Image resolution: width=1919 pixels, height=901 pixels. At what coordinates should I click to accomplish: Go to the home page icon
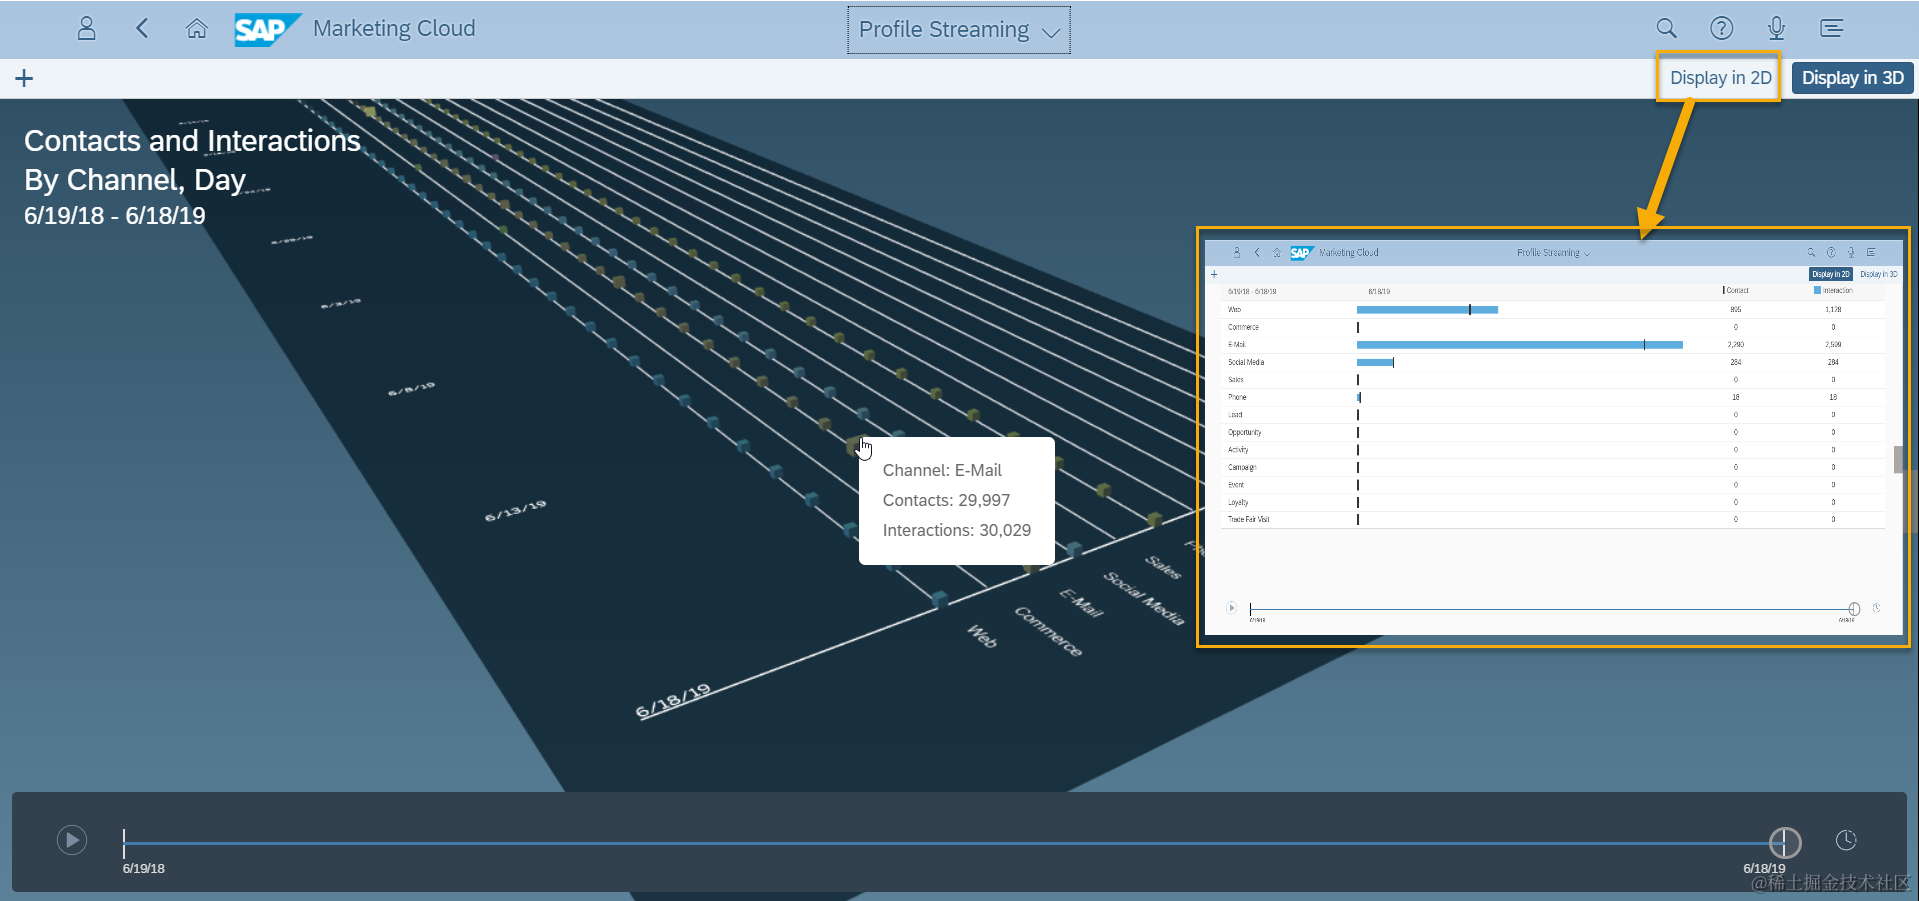(x=197, y=29)
